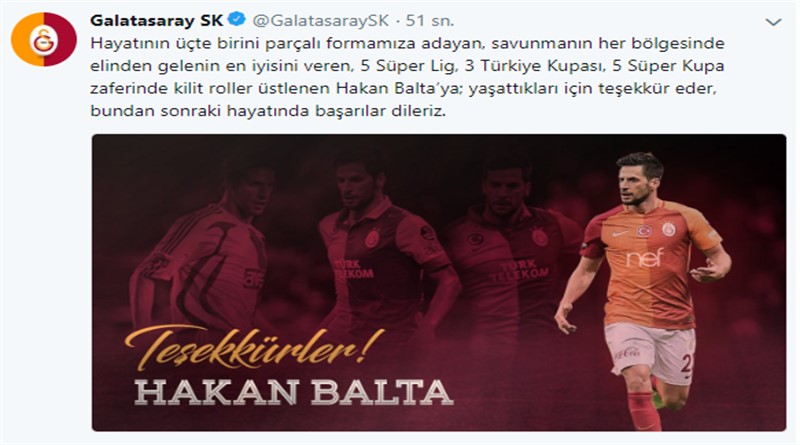Expand the tweet options chevron
The image size is (800, 445).
tap(773, 22)
